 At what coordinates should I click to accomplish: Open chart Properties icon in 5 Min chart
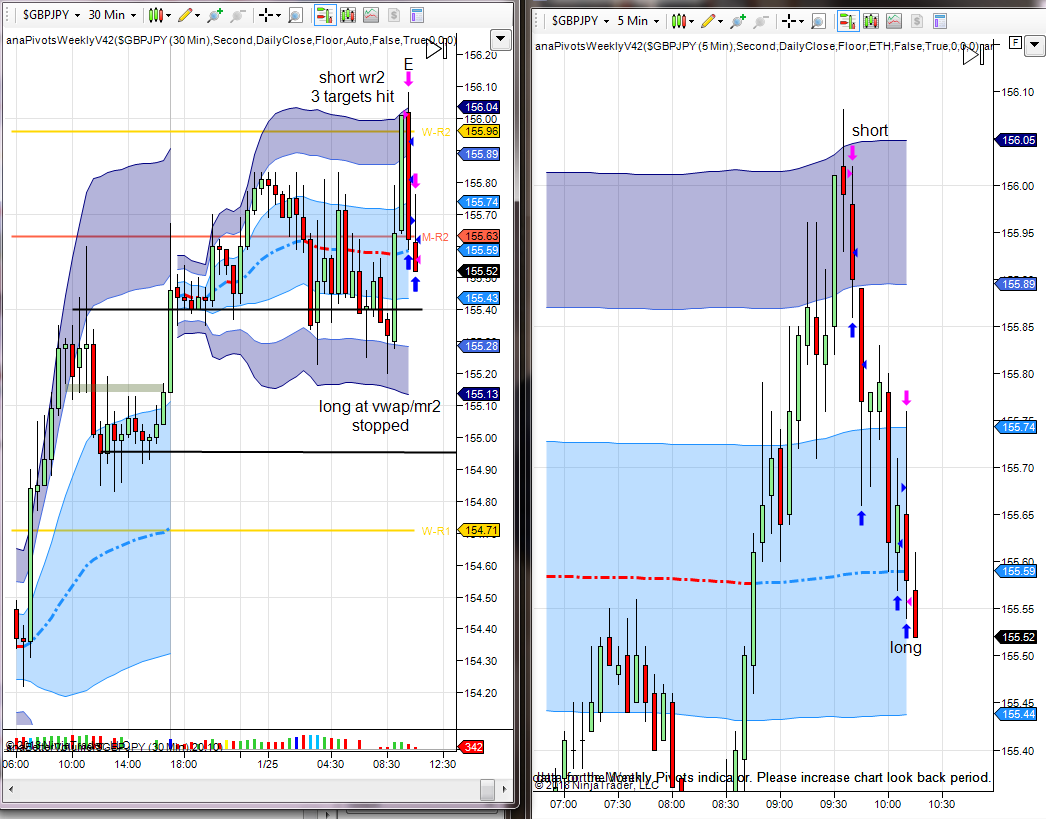tap(940, 21)
